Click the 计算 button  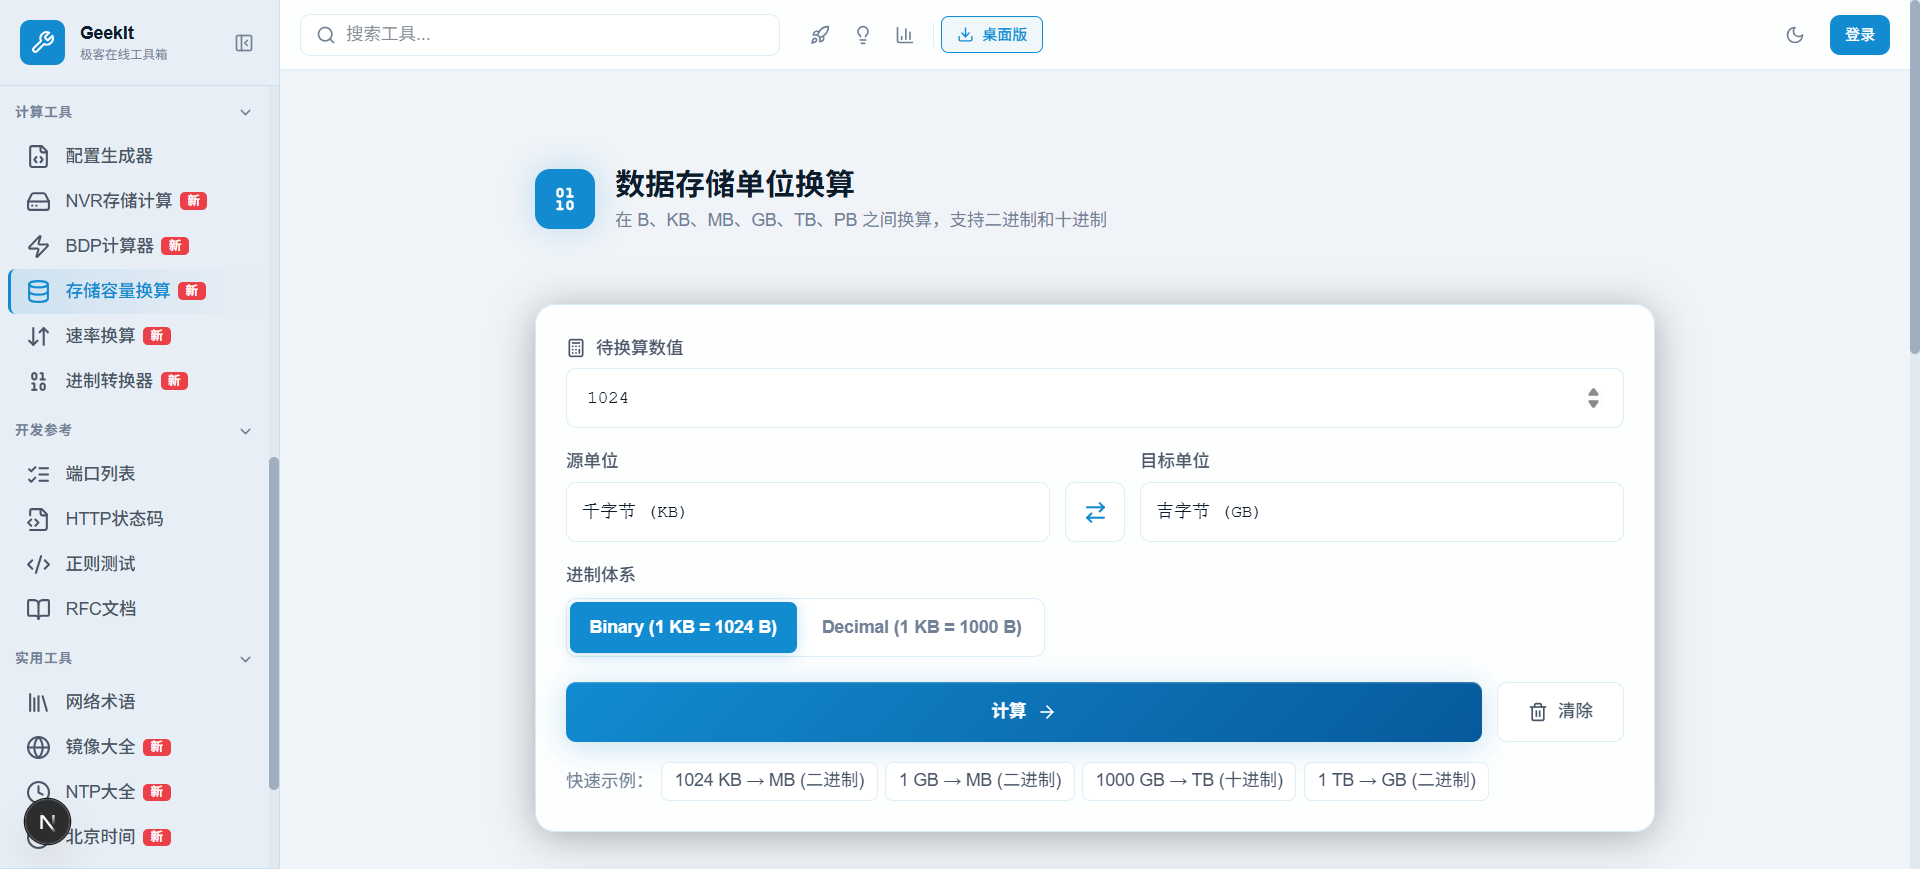click(x=1024, y=712)
